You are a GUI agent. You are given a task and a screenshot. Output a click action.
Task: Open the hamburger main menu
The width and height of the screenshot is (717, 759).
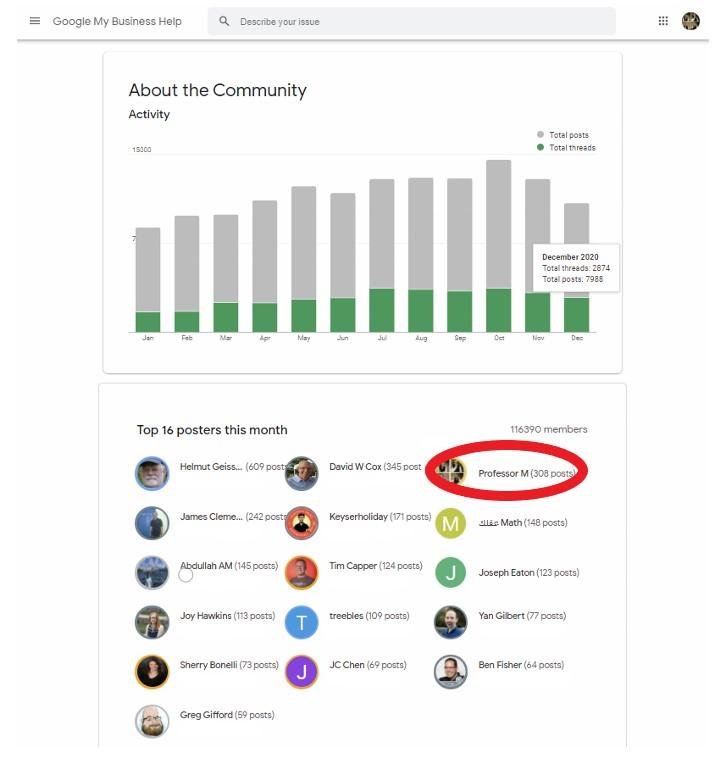(x=35, y=21)
